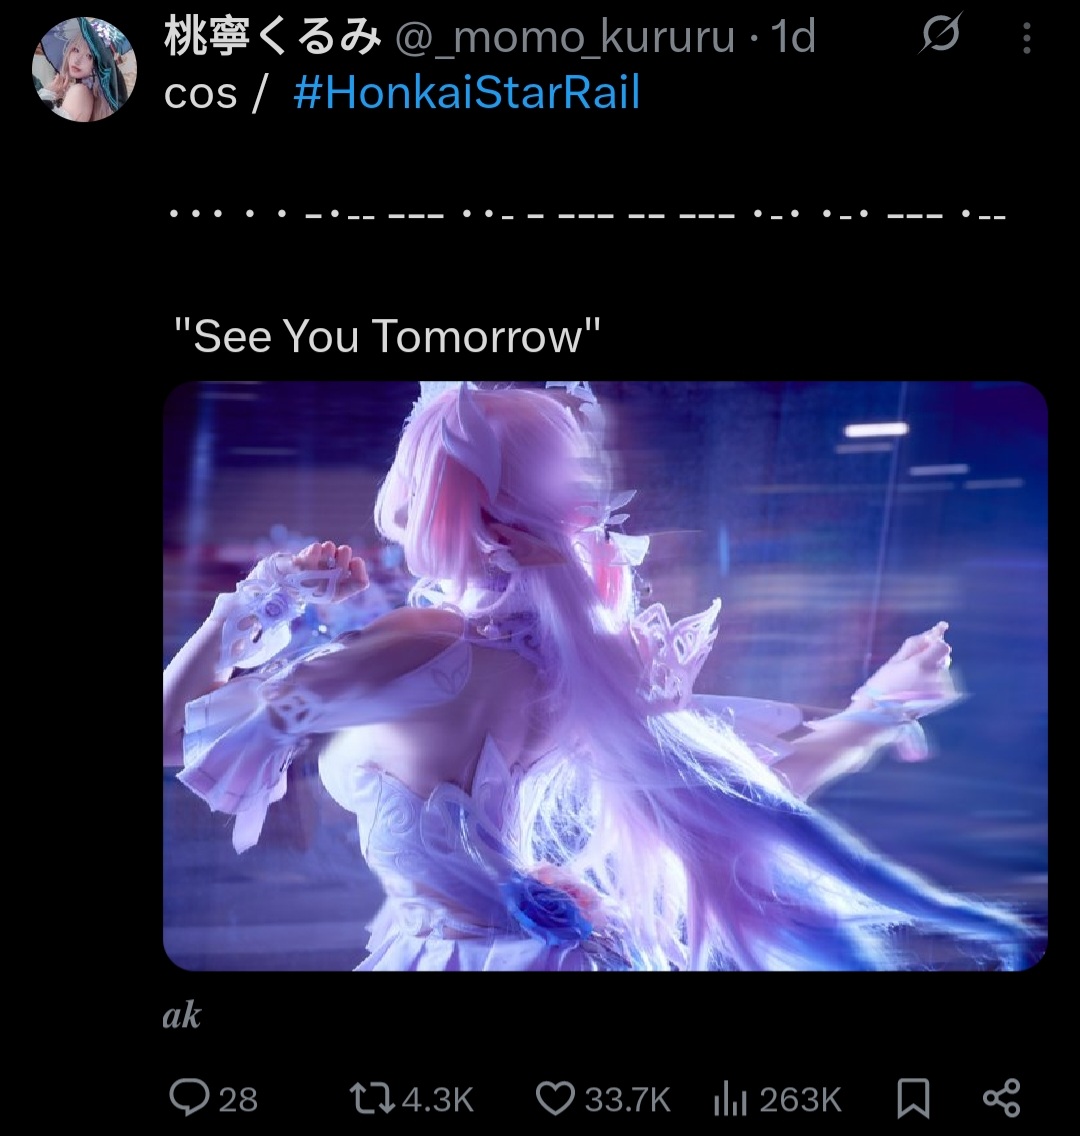Image resolution: width=1080 pixels, height=1136 pixels.
Task: Open display name 桃寧くるみ
Action: 272,36
